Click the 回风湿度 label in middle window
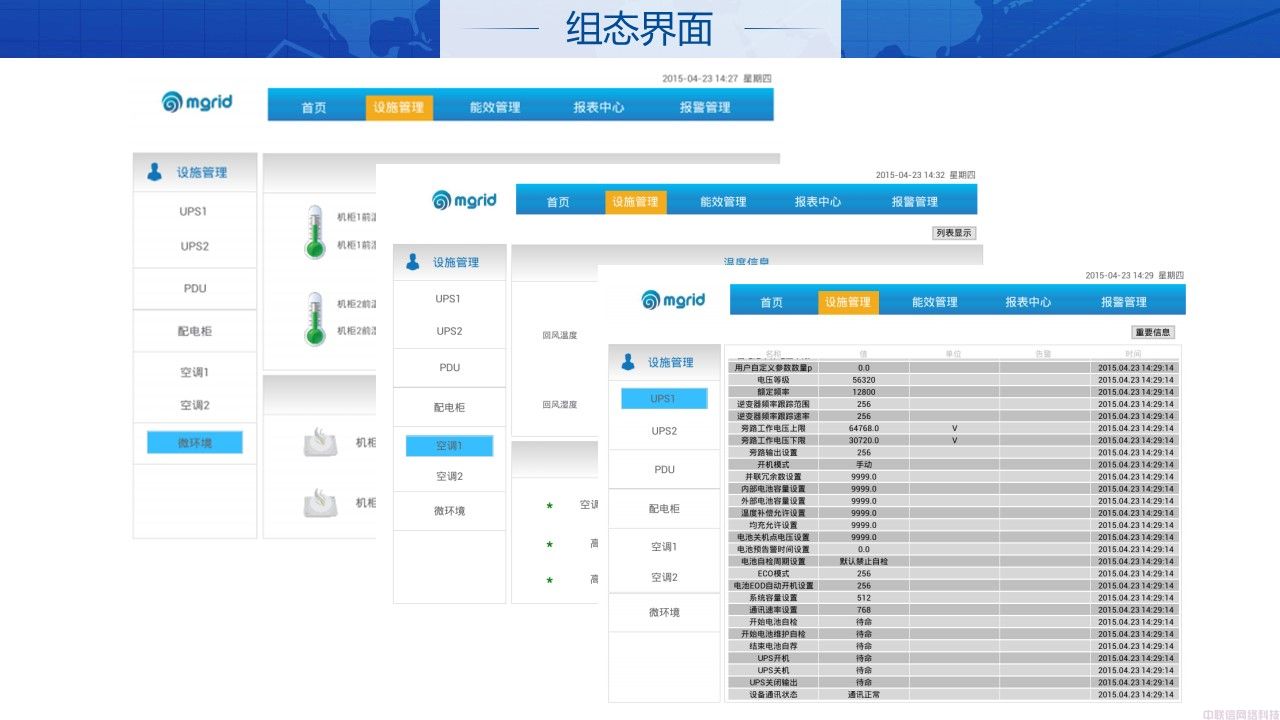 pos(560,405)
